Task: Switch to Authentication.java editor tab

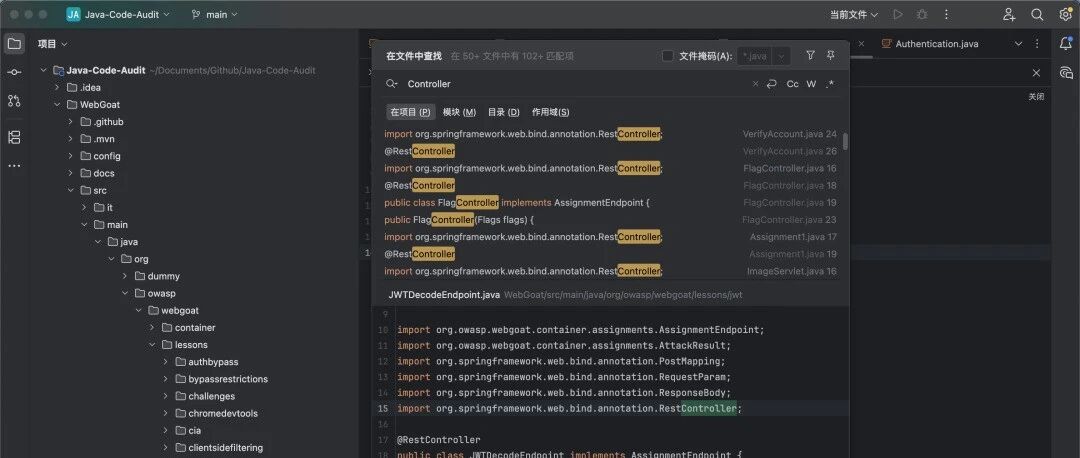Action: point(930,43)
